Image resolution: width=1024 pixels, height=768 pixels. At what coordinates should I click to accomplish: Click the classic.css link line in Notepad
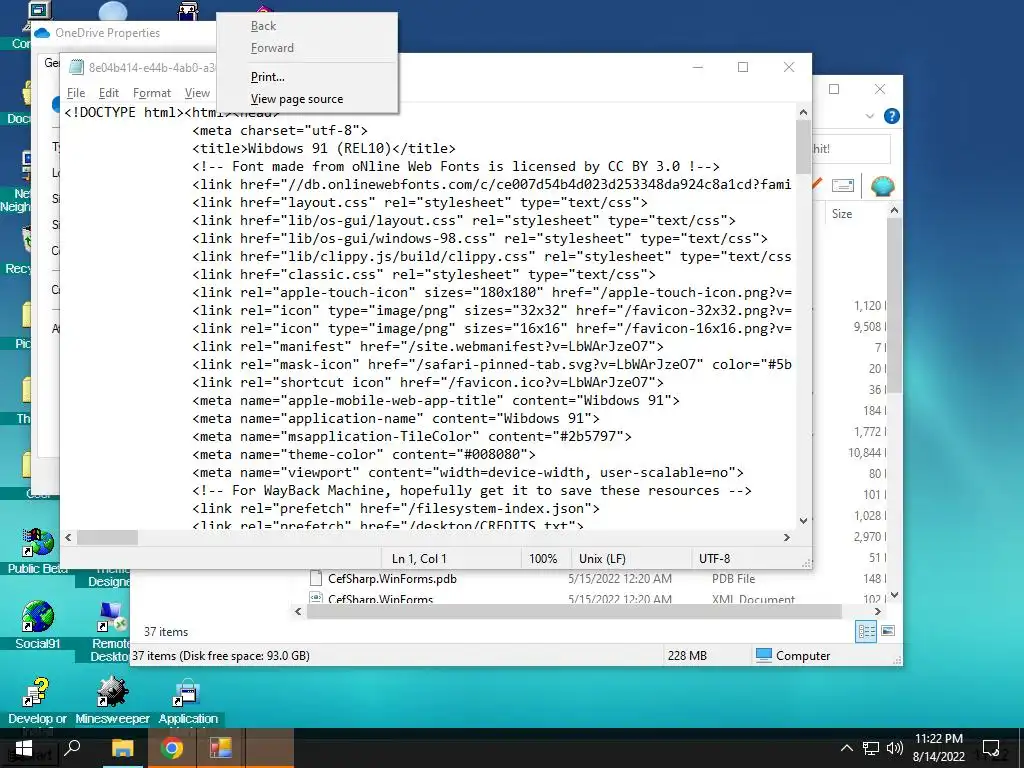(x=424, y=274)
